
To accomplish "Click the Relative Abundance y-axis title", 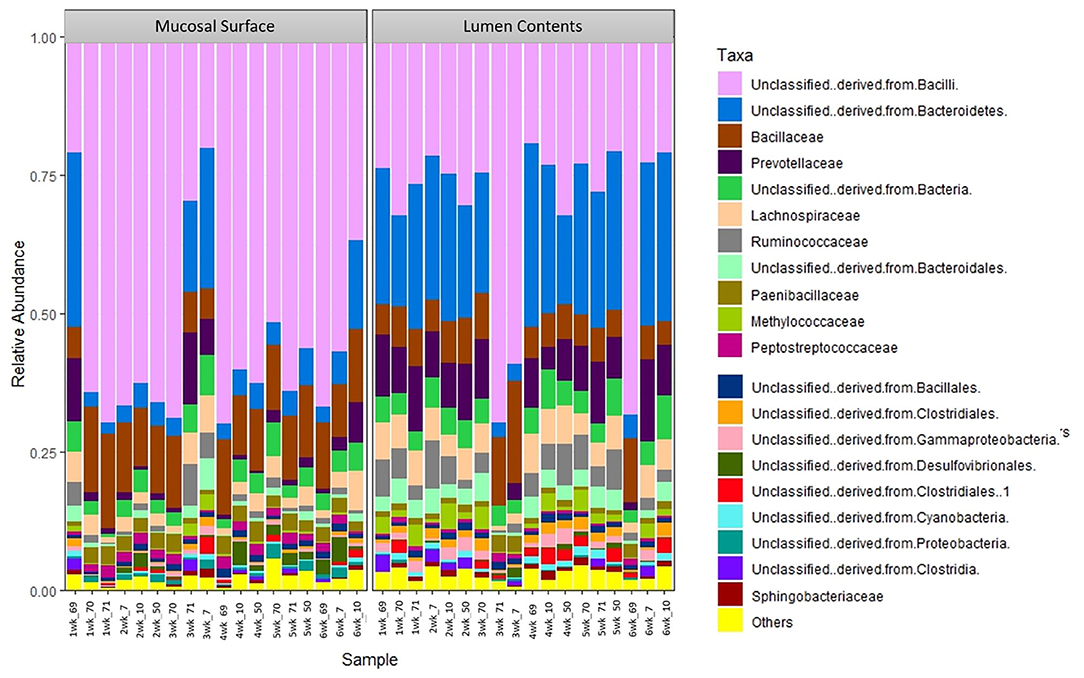I will tap(18, 314).
